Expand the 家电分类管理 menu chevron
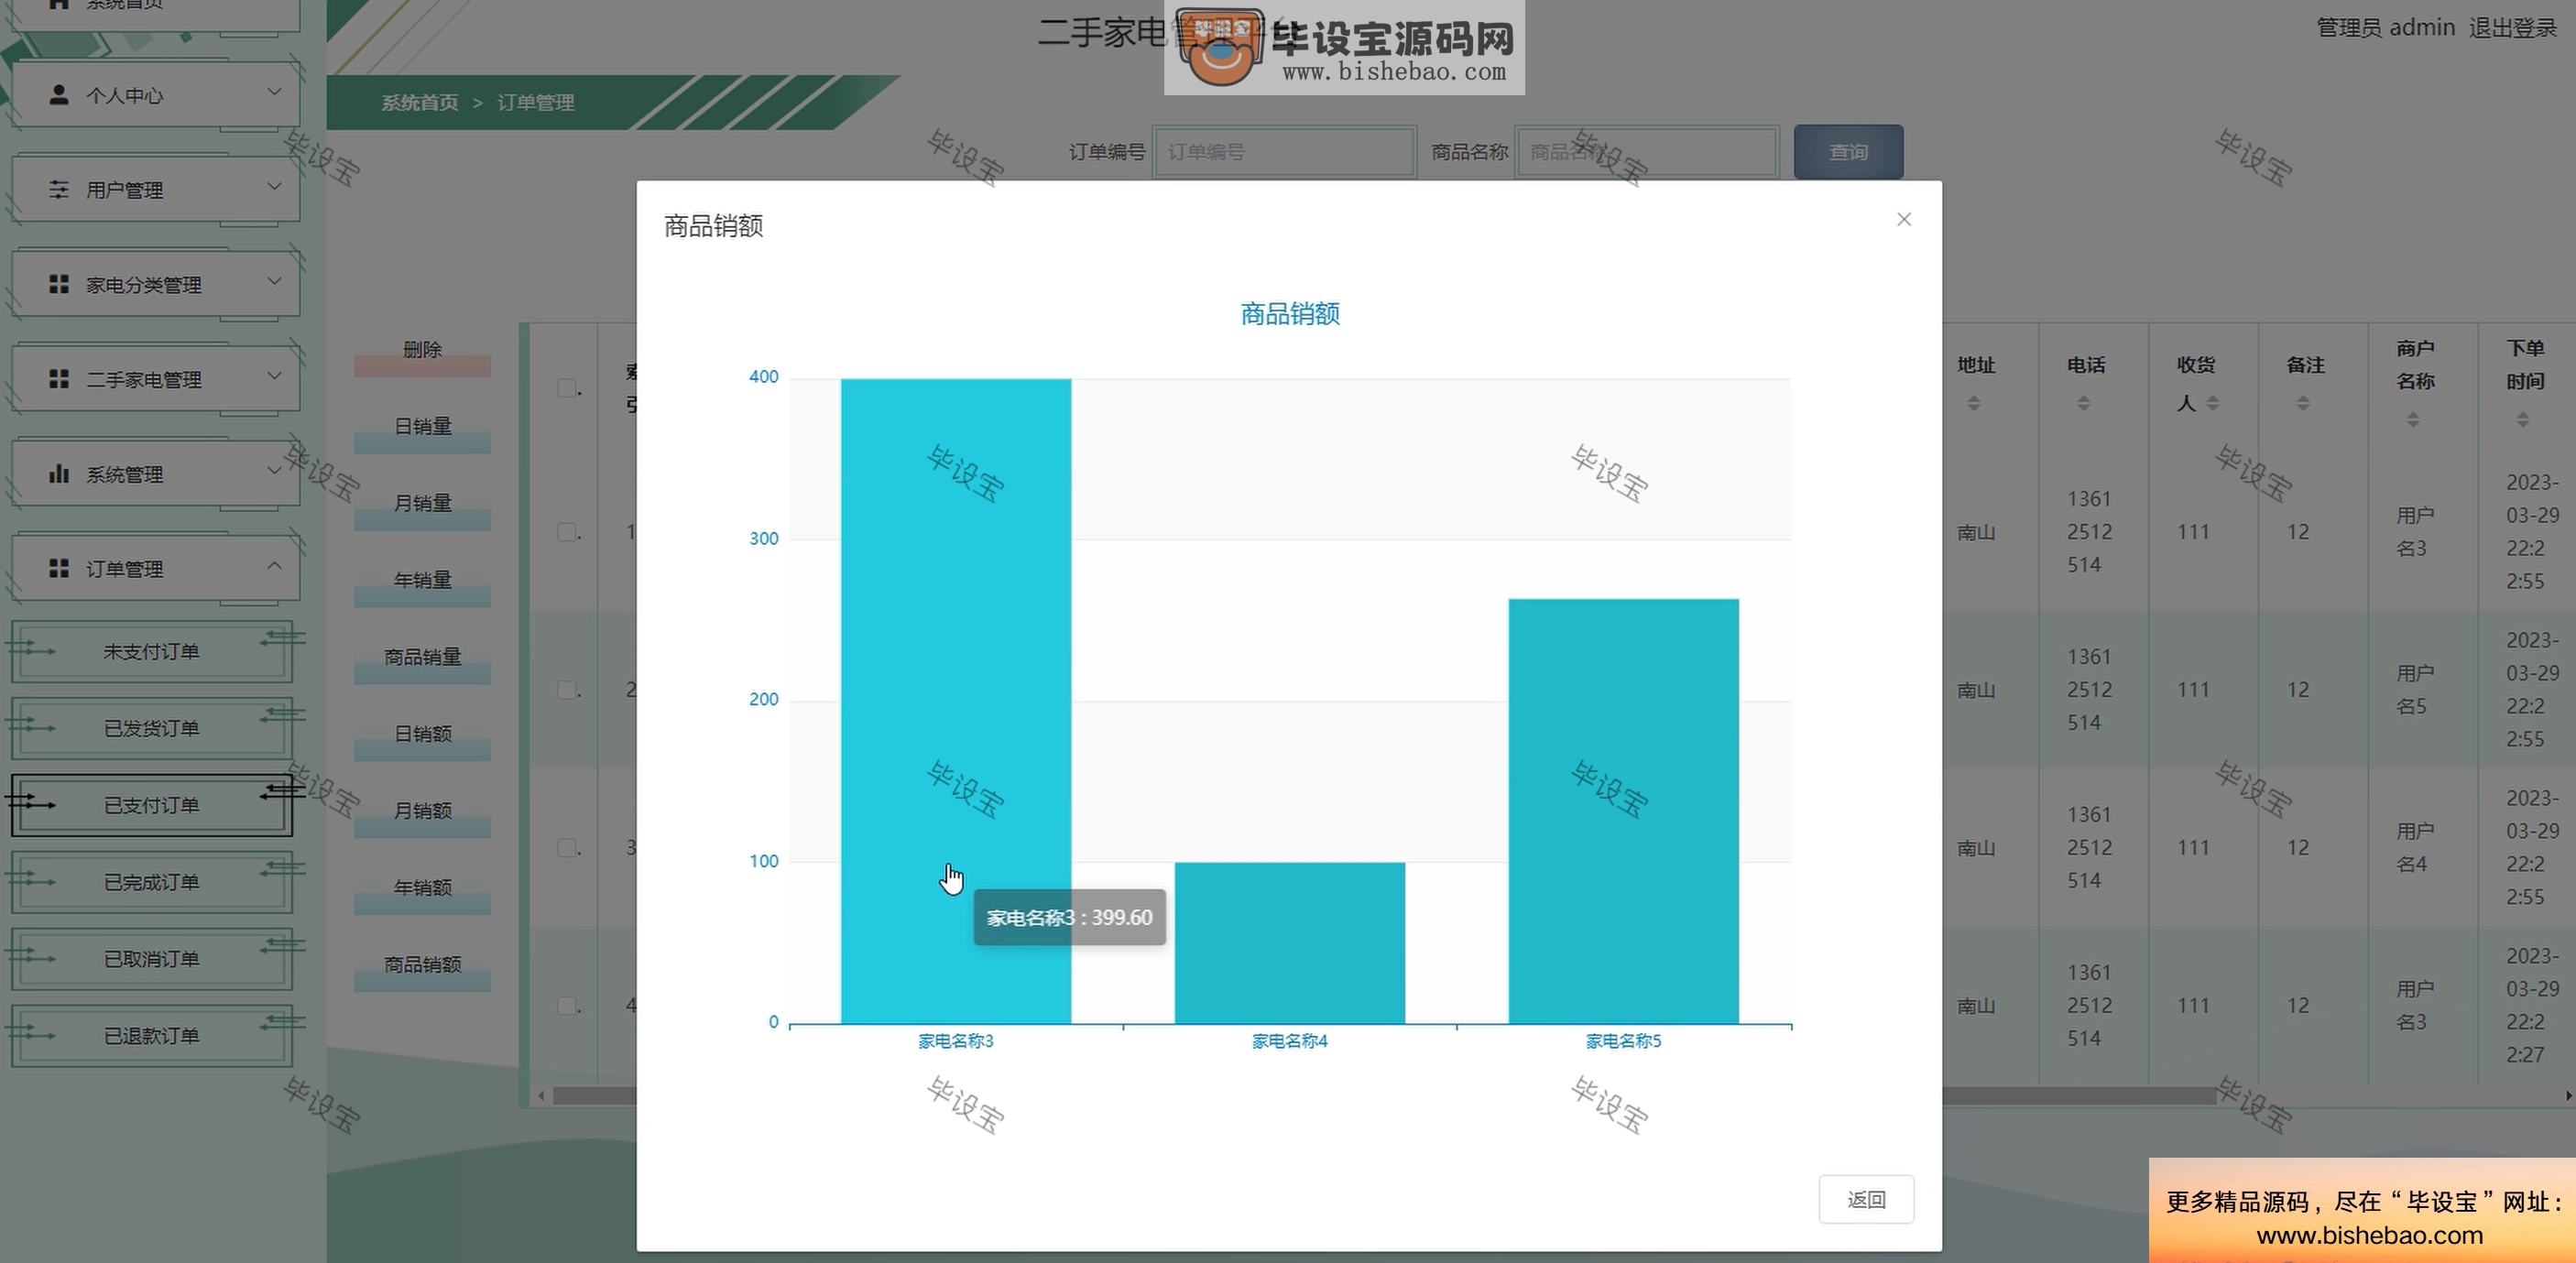Image resolution: width=2576 pixels, height=1263 pixels. [274, 280]
